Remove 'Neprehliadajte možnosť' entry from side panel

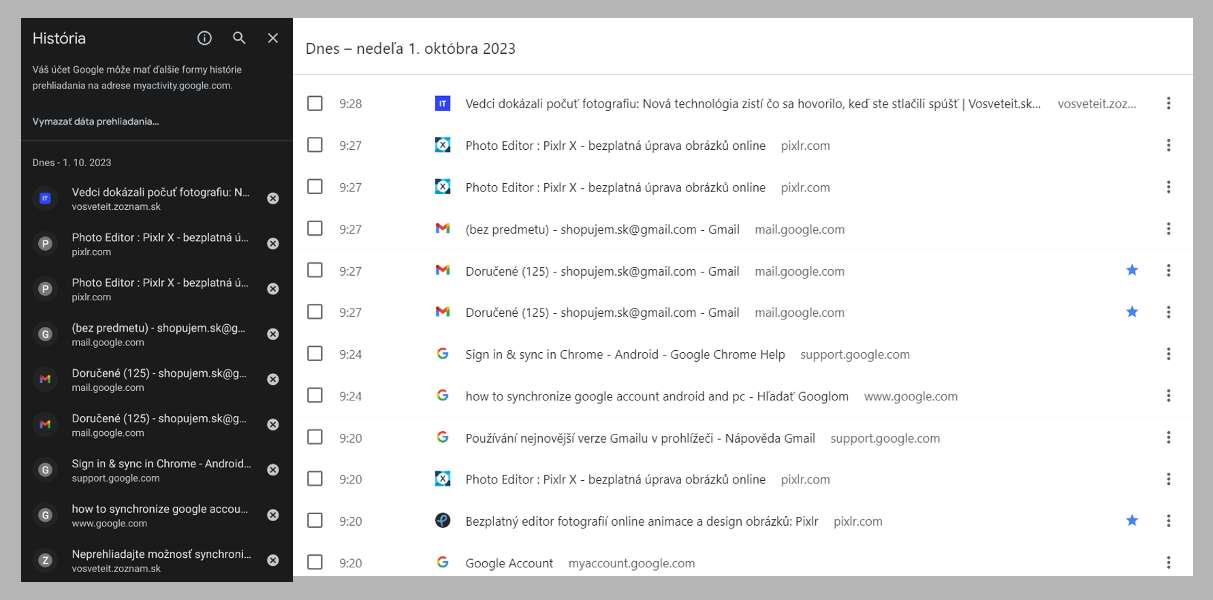pos(273,560)
